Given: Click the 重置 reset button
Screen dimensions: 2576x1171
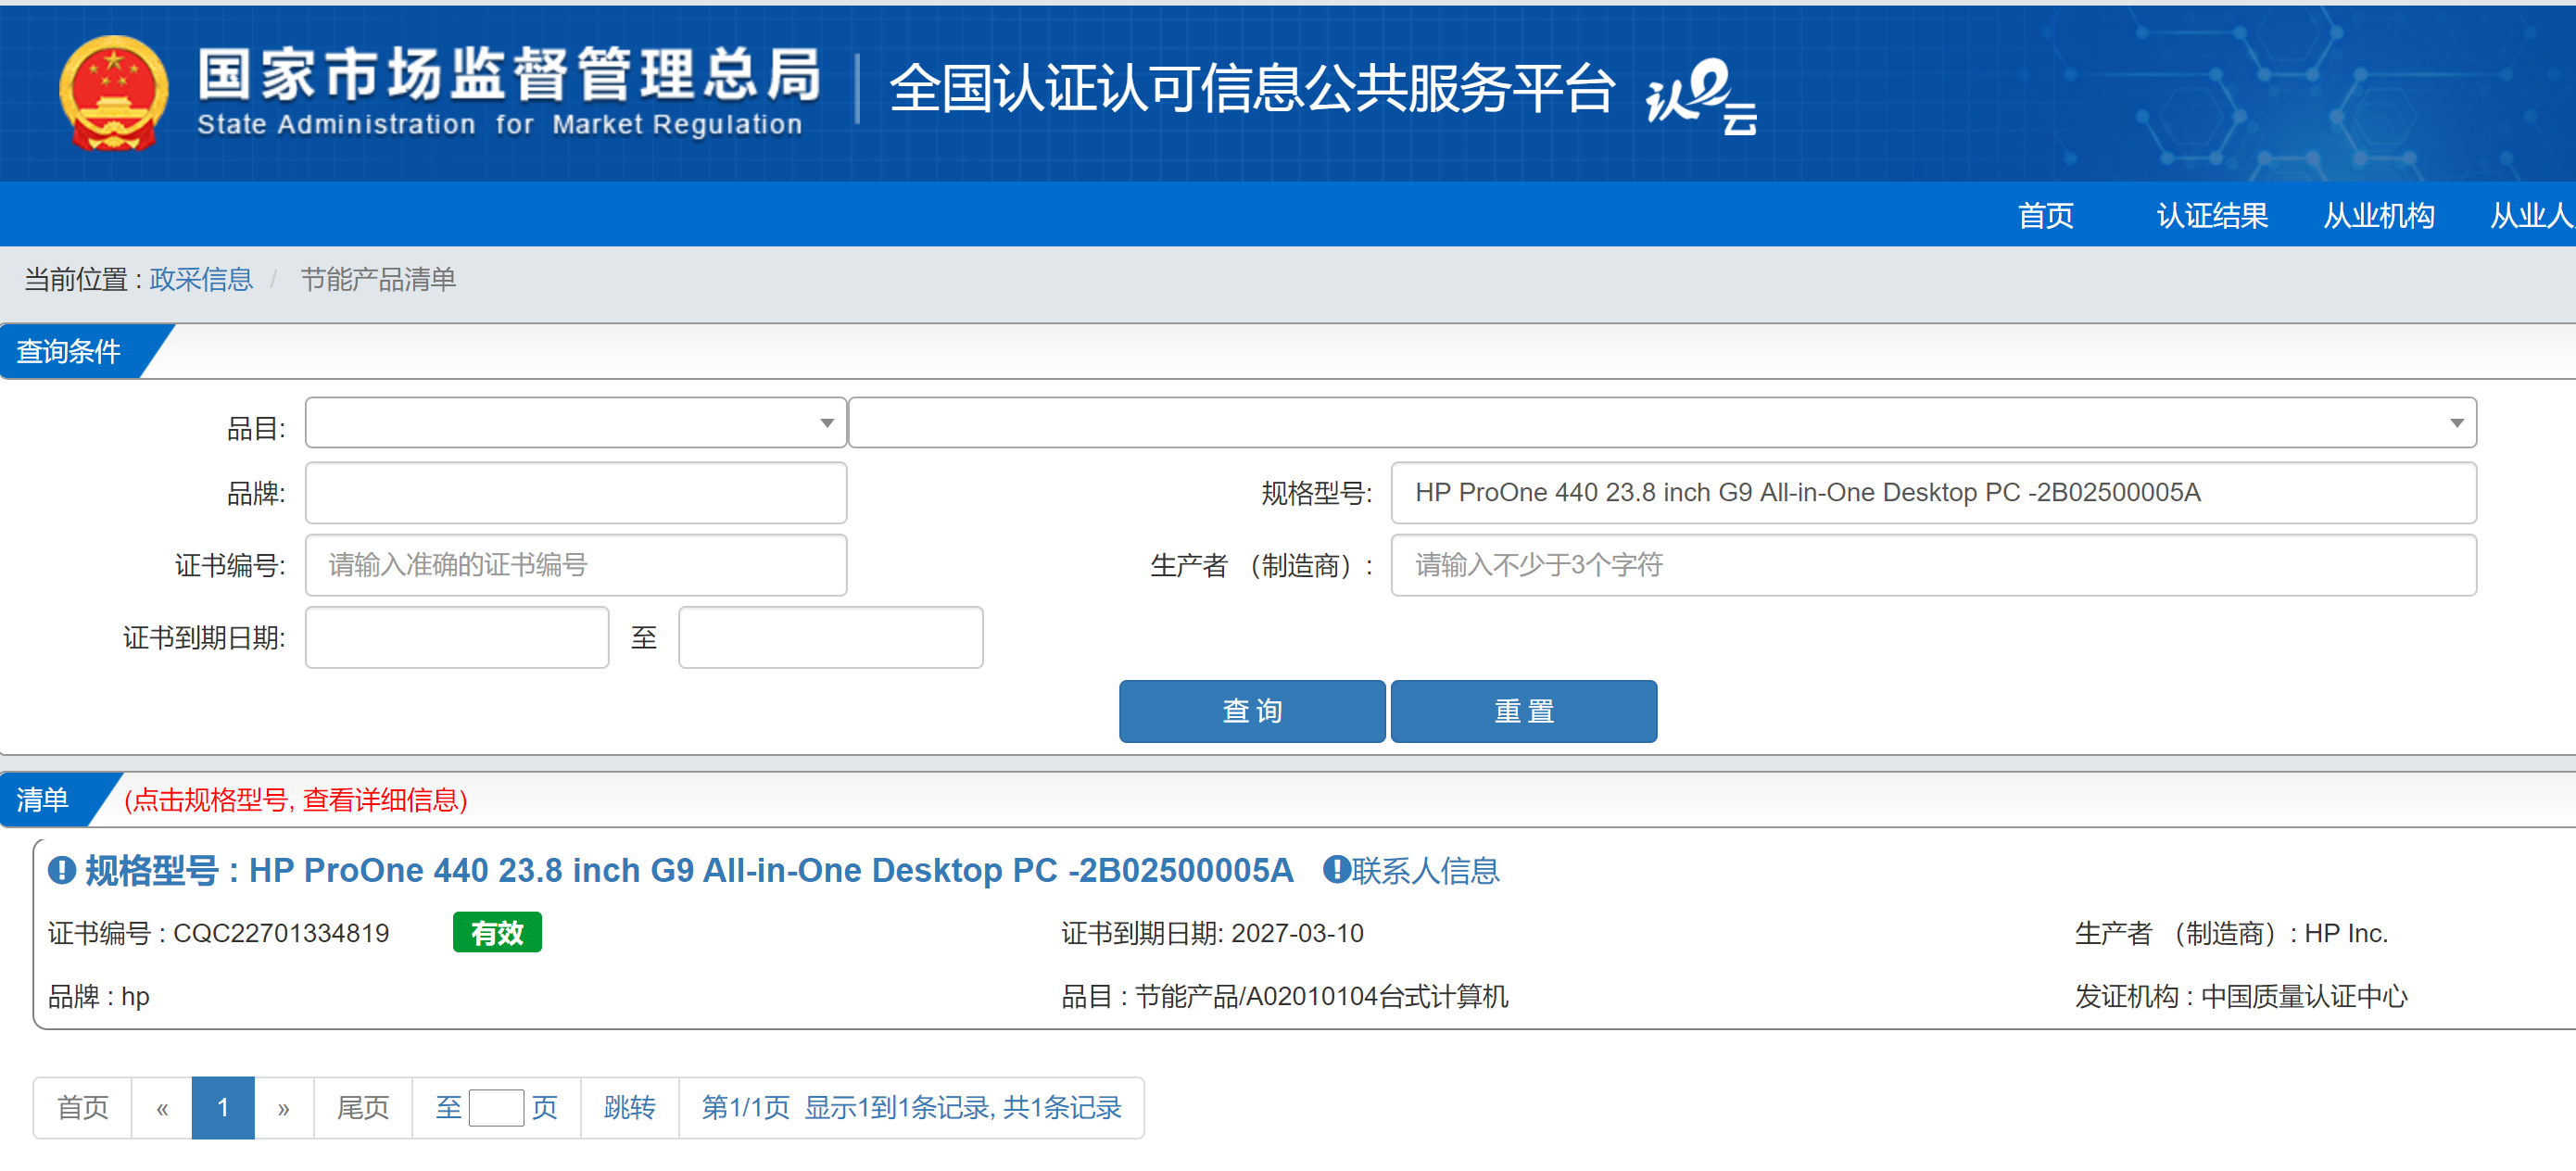Looking at the screenshot, I should 1523,711.
